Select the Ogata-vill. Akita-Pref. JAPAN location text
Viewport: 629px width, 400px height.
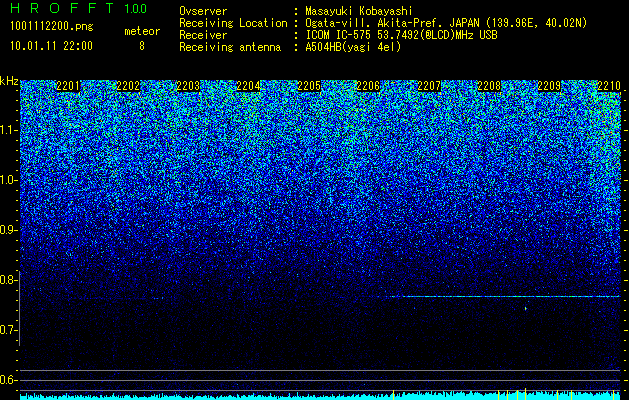click(446, 23)
